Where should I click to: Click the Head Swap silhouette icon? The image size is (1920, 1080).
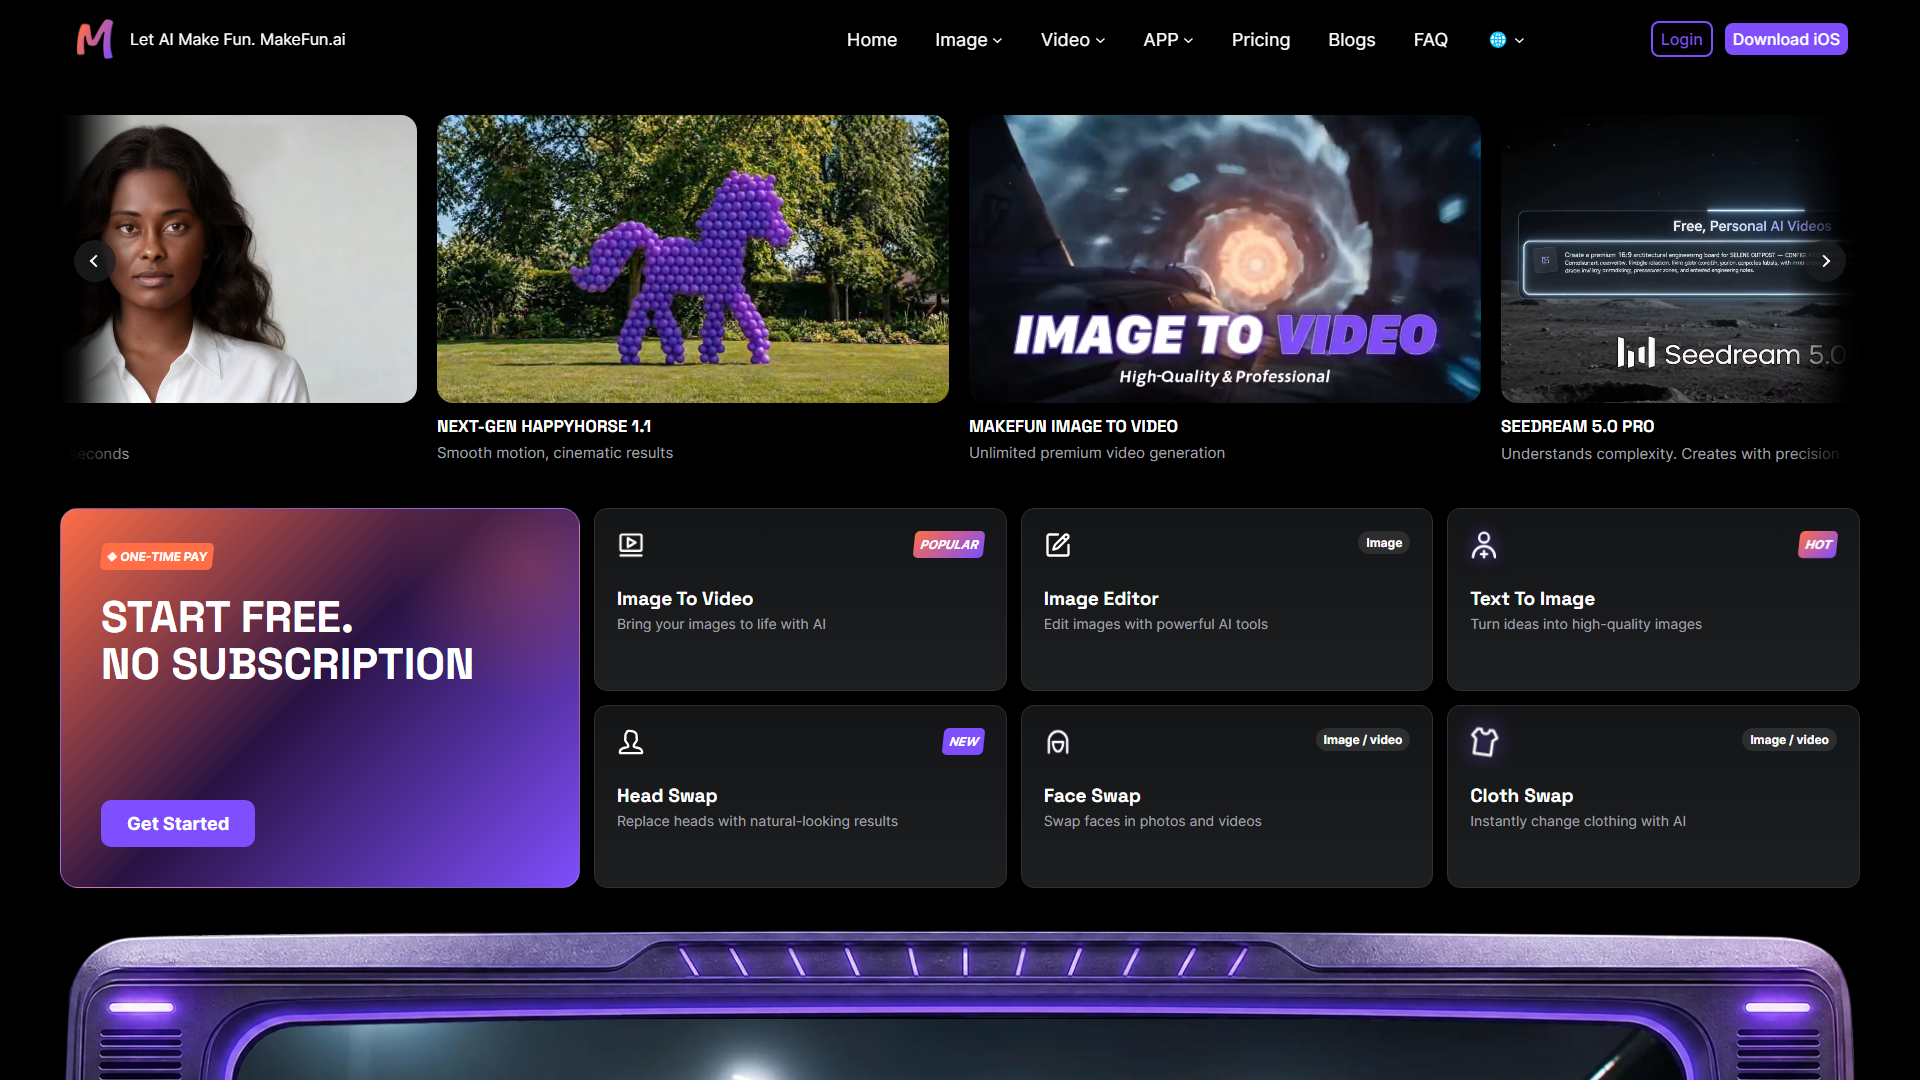point(631,741)
